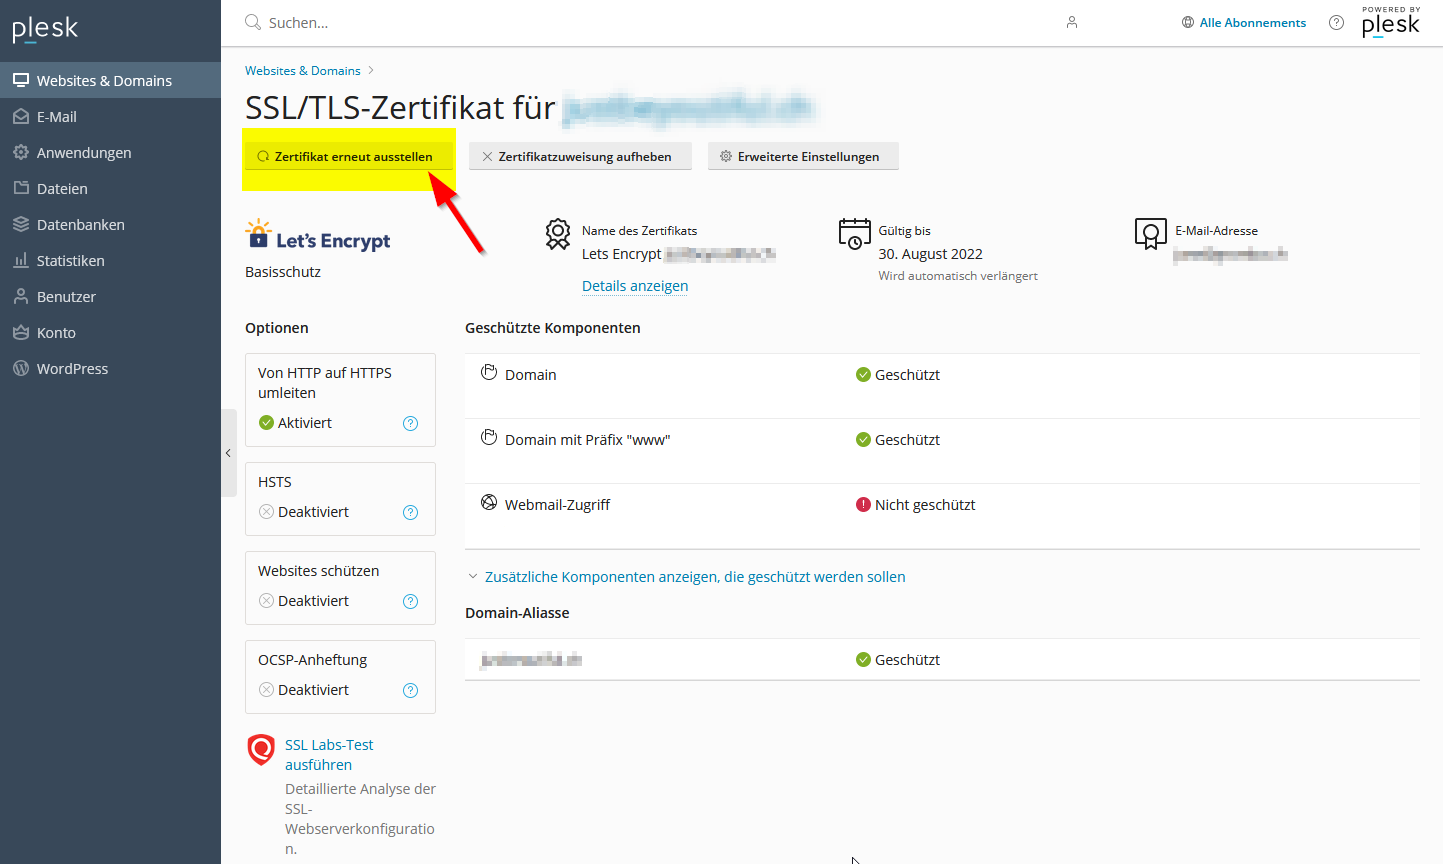Open E-Mail in the sidebar menu
The image size is (1443, 864).
pos(57,117)
